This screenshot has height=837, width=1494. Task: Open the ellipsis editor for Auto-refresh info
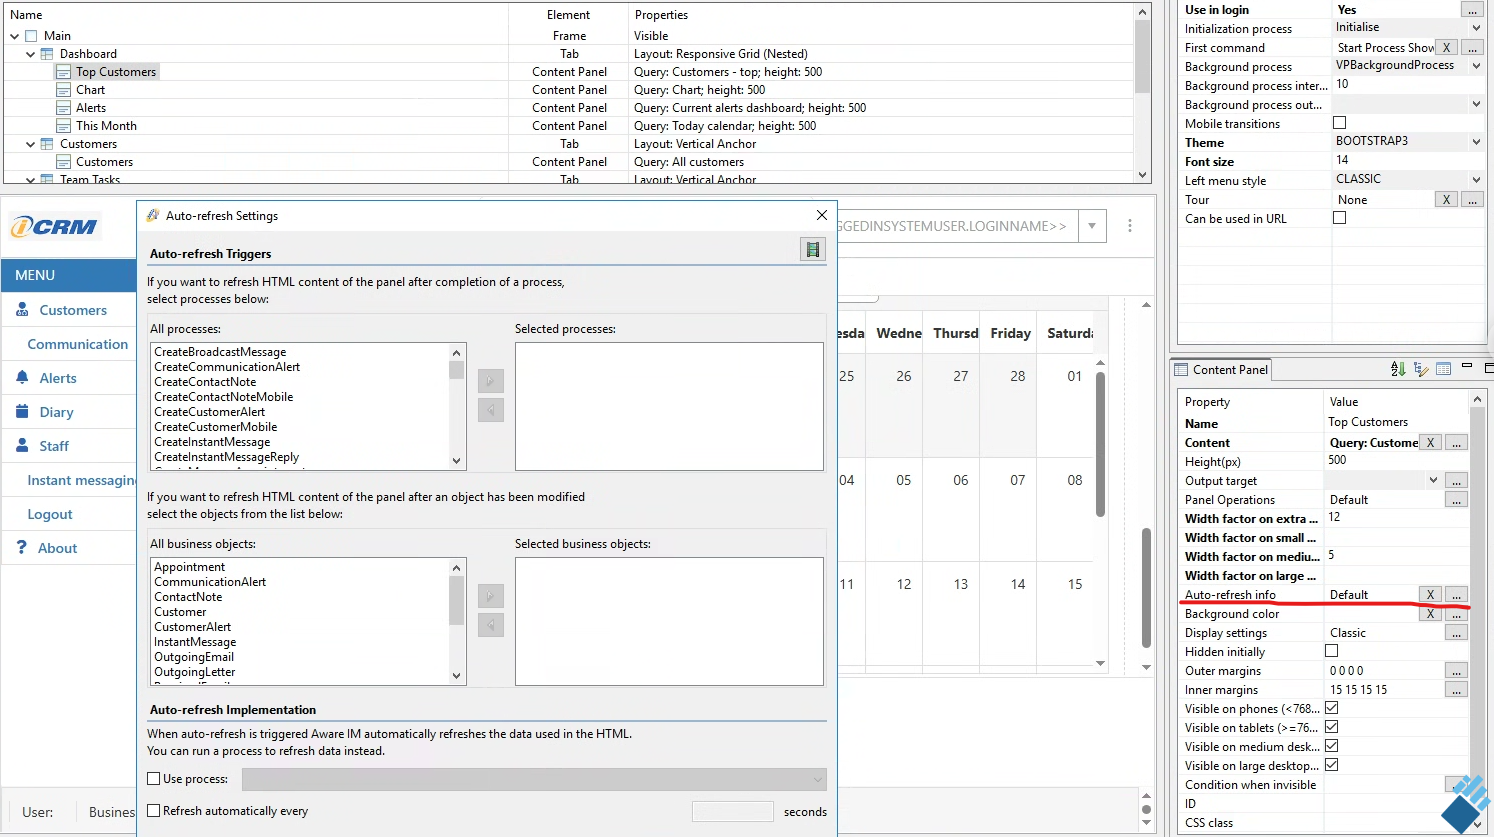1456,595
